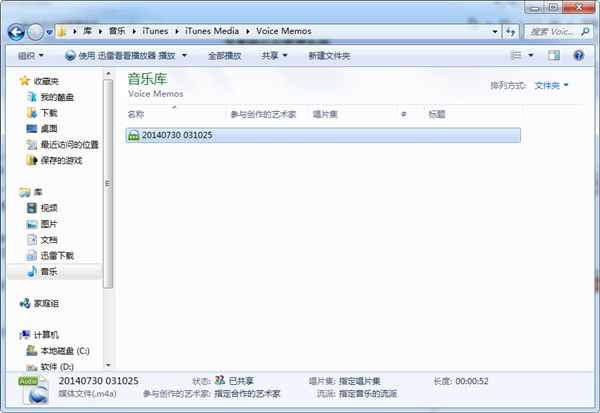Click 全部播放 in the toolbar
This screenshot has height=413, width=600.
(x=225, y=56)
